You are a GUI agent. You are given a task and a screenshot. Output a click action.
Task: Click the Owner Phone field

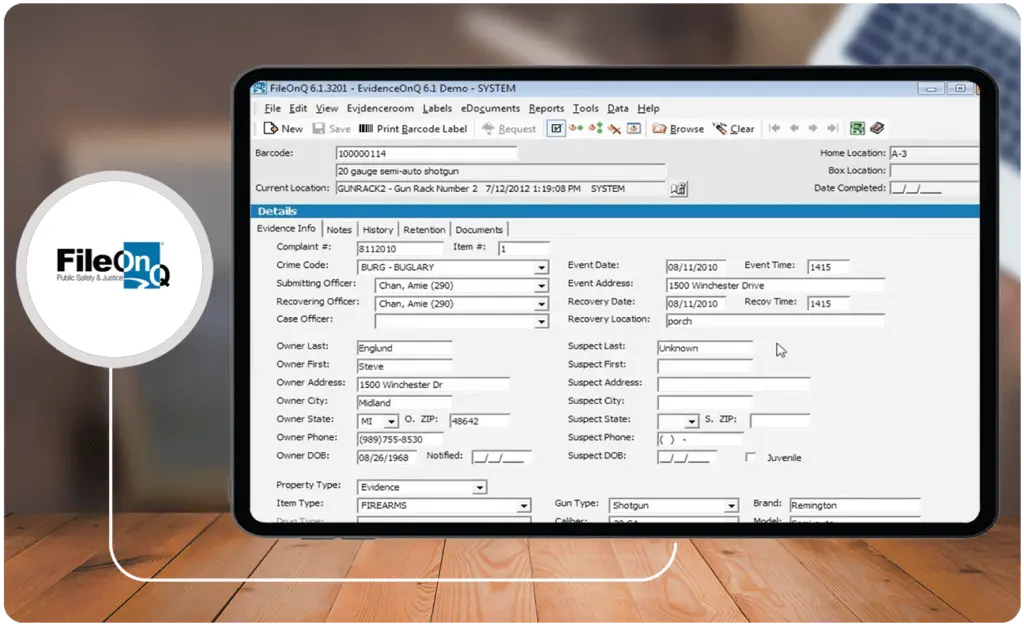tap(400, 439)
